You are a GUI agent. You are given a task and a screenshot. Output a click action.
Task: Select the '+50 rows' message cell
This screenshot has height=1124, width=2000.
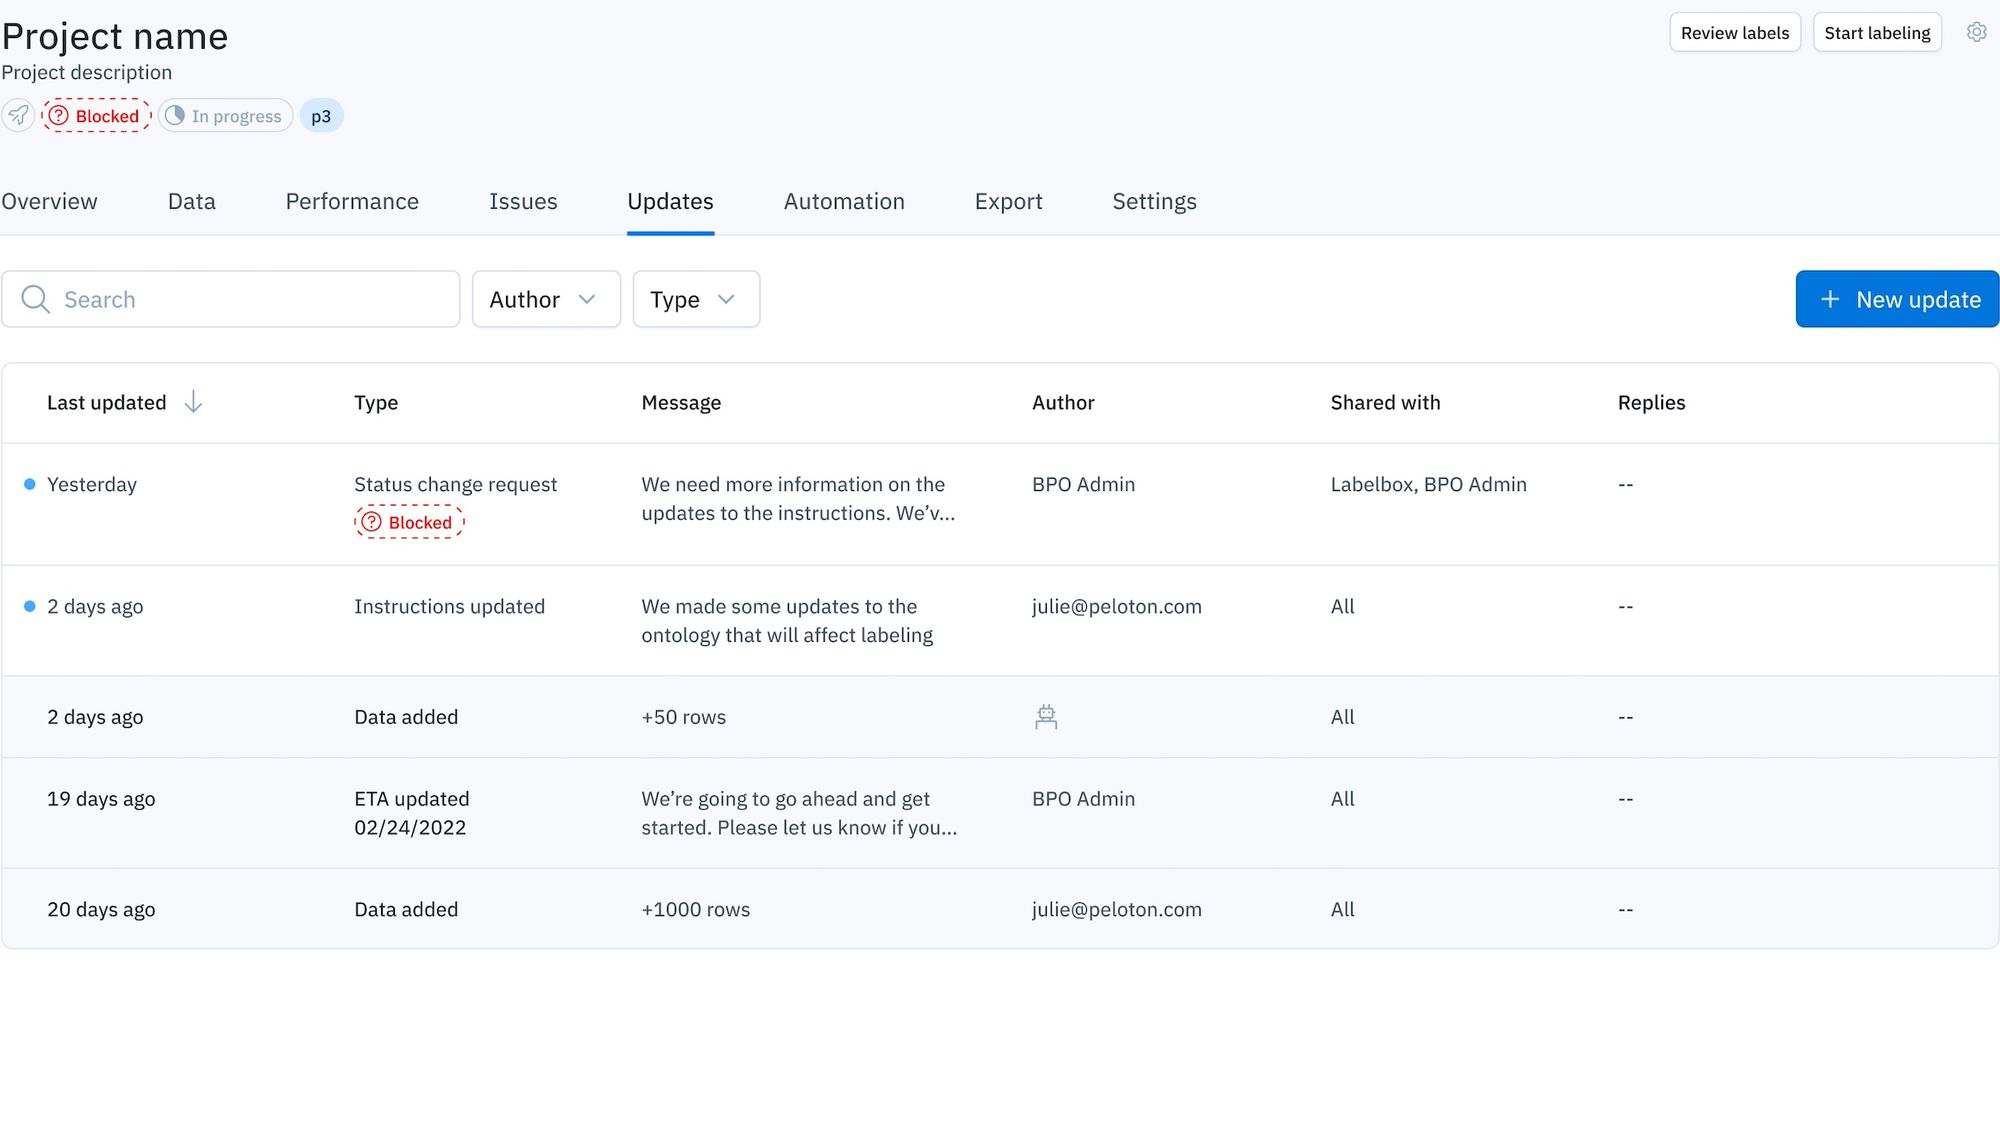684,717
